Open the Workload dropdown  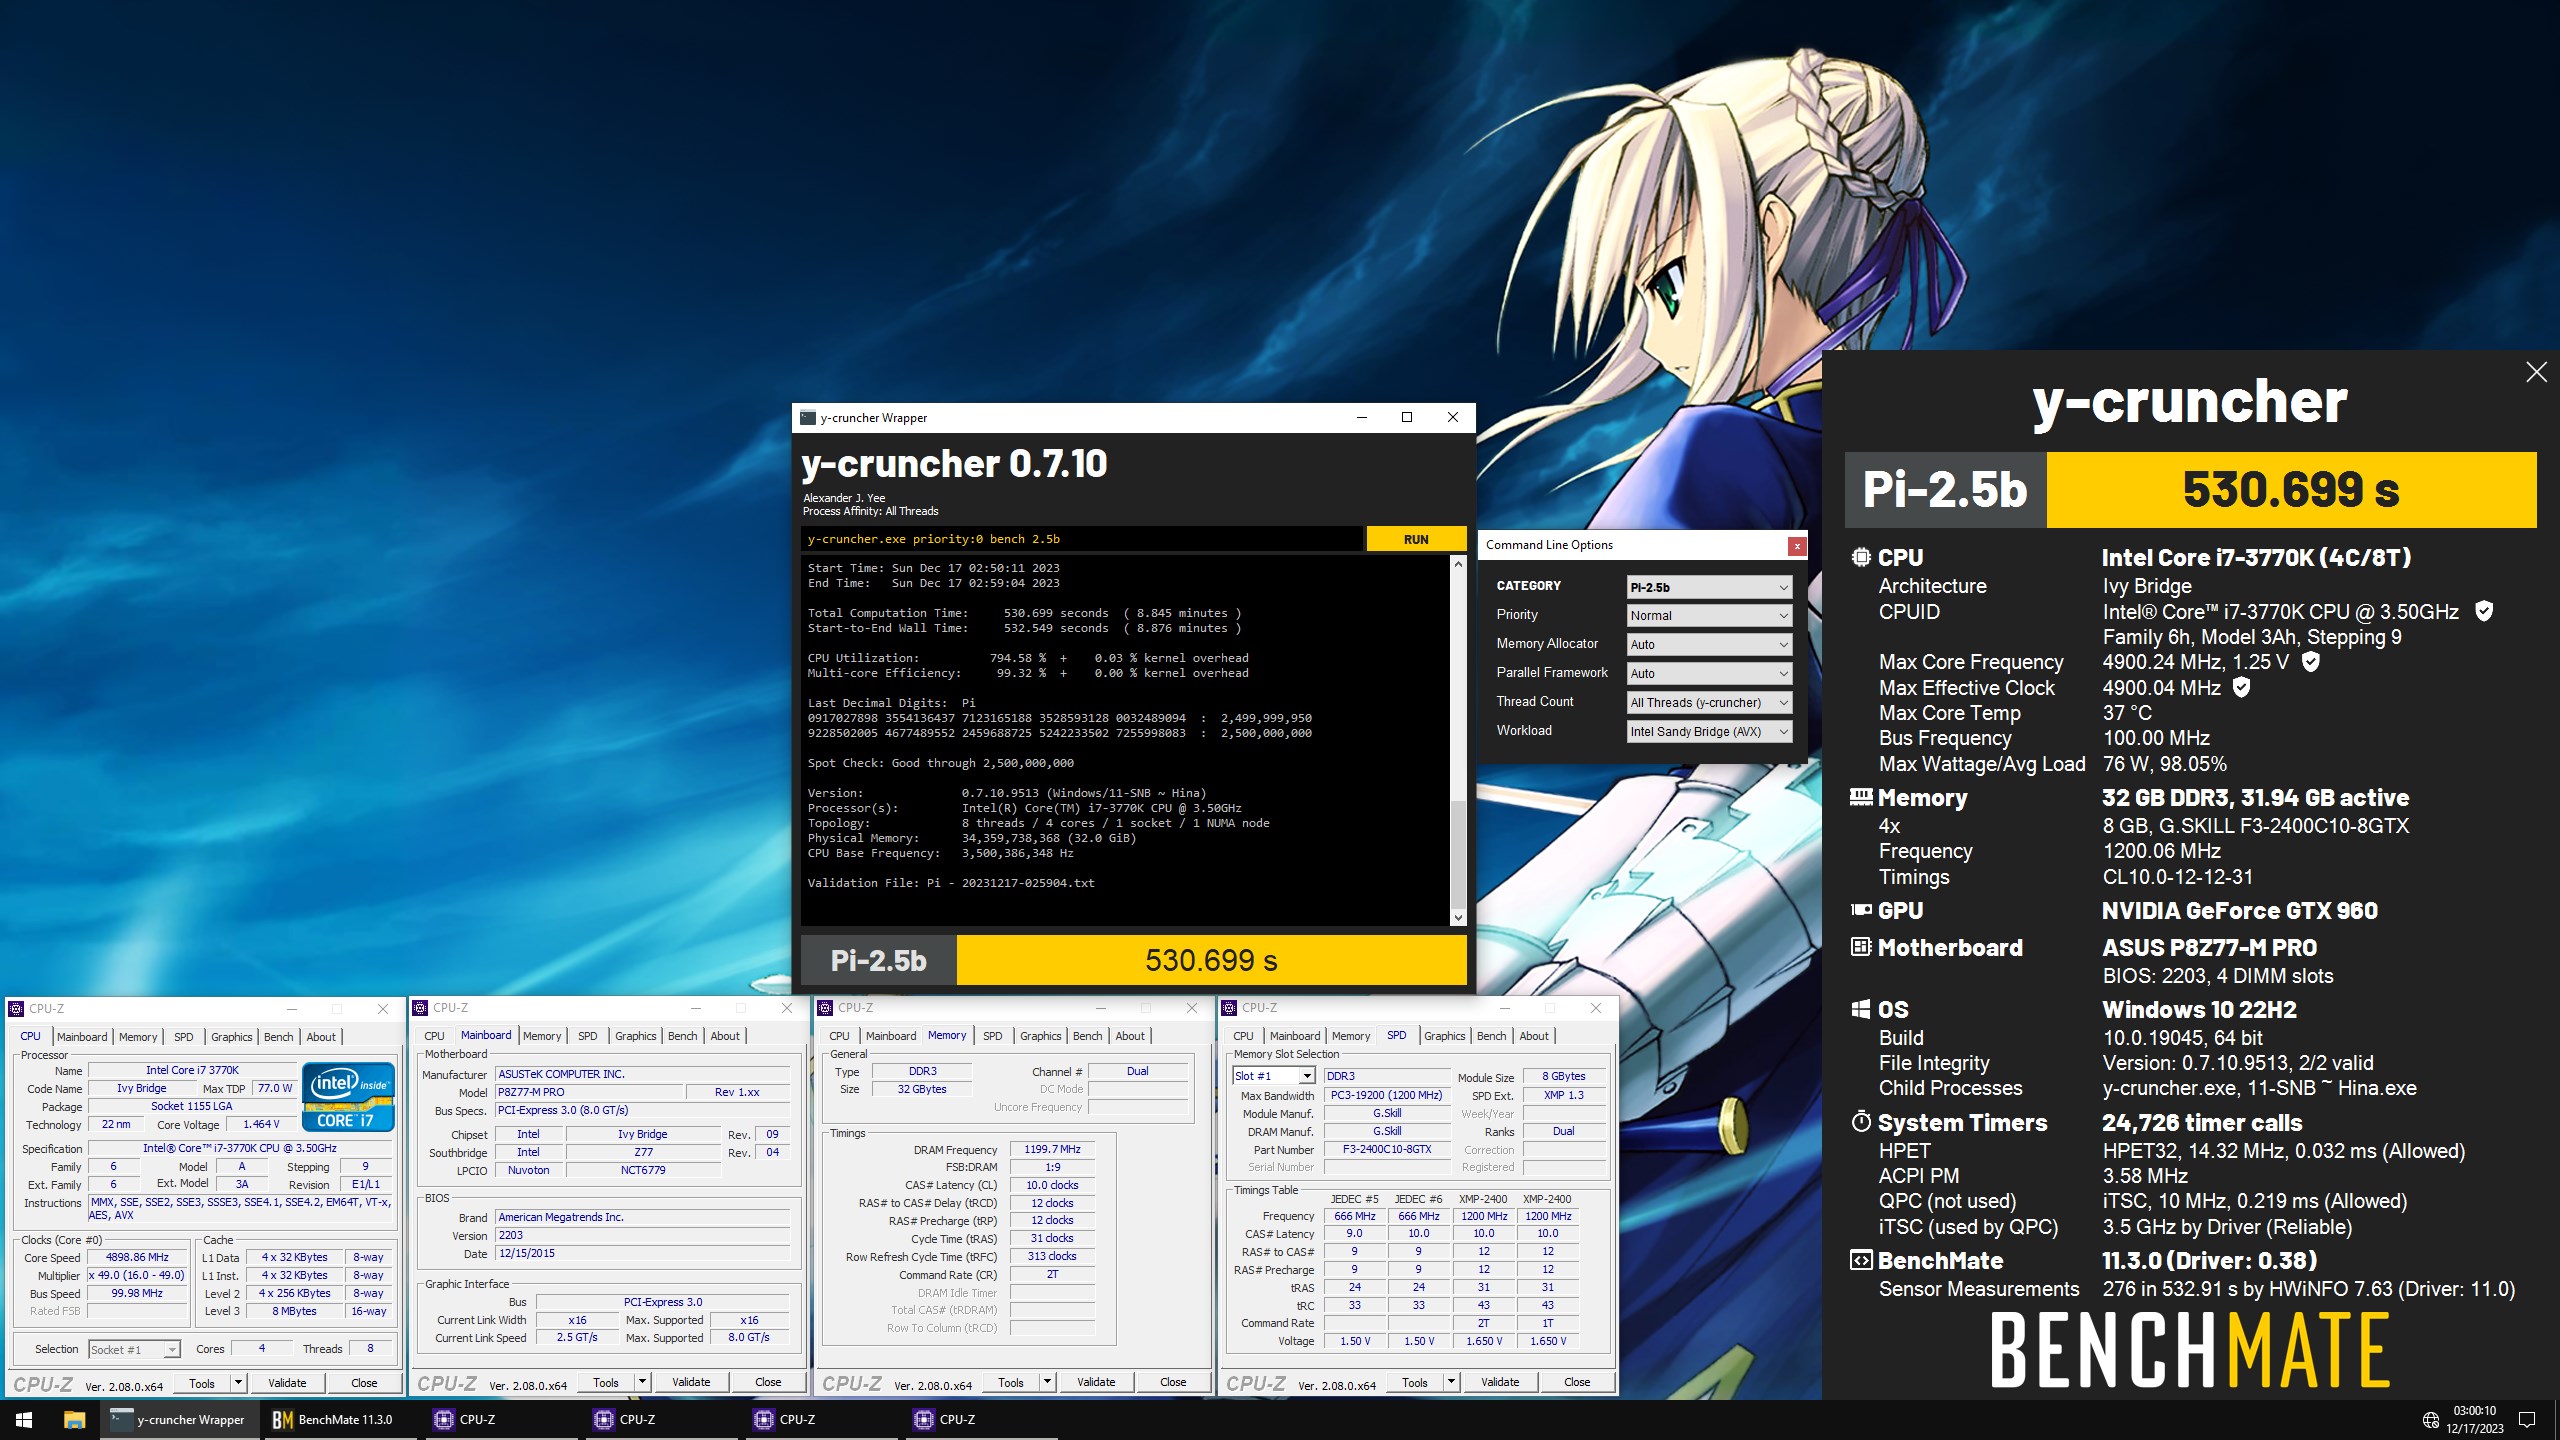[x=1709, y=732]
